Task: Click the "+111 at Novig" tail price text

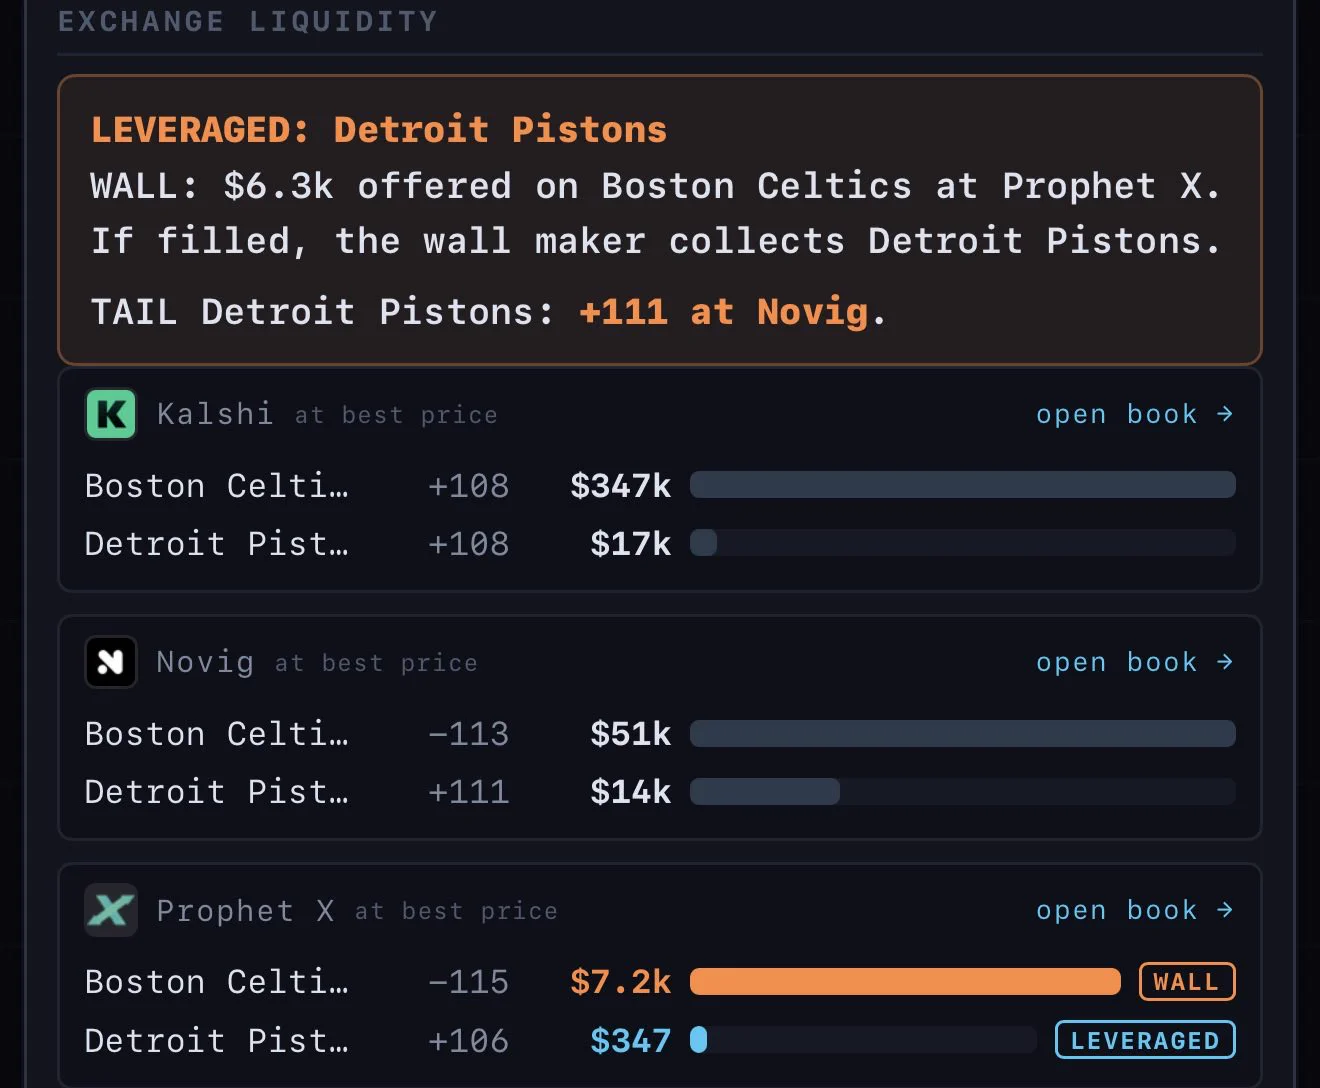Action: coord(723,312)
